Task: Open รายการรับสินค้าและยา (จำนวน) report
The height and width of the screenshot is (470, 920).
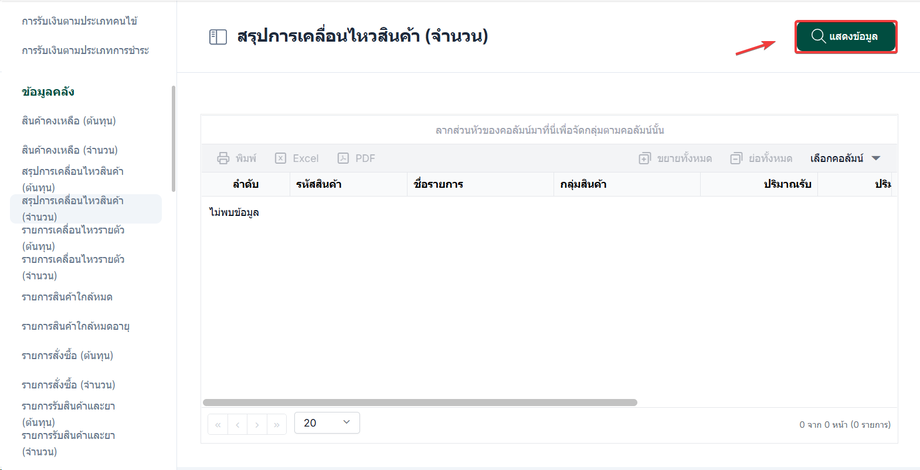Action: (67, 443)
